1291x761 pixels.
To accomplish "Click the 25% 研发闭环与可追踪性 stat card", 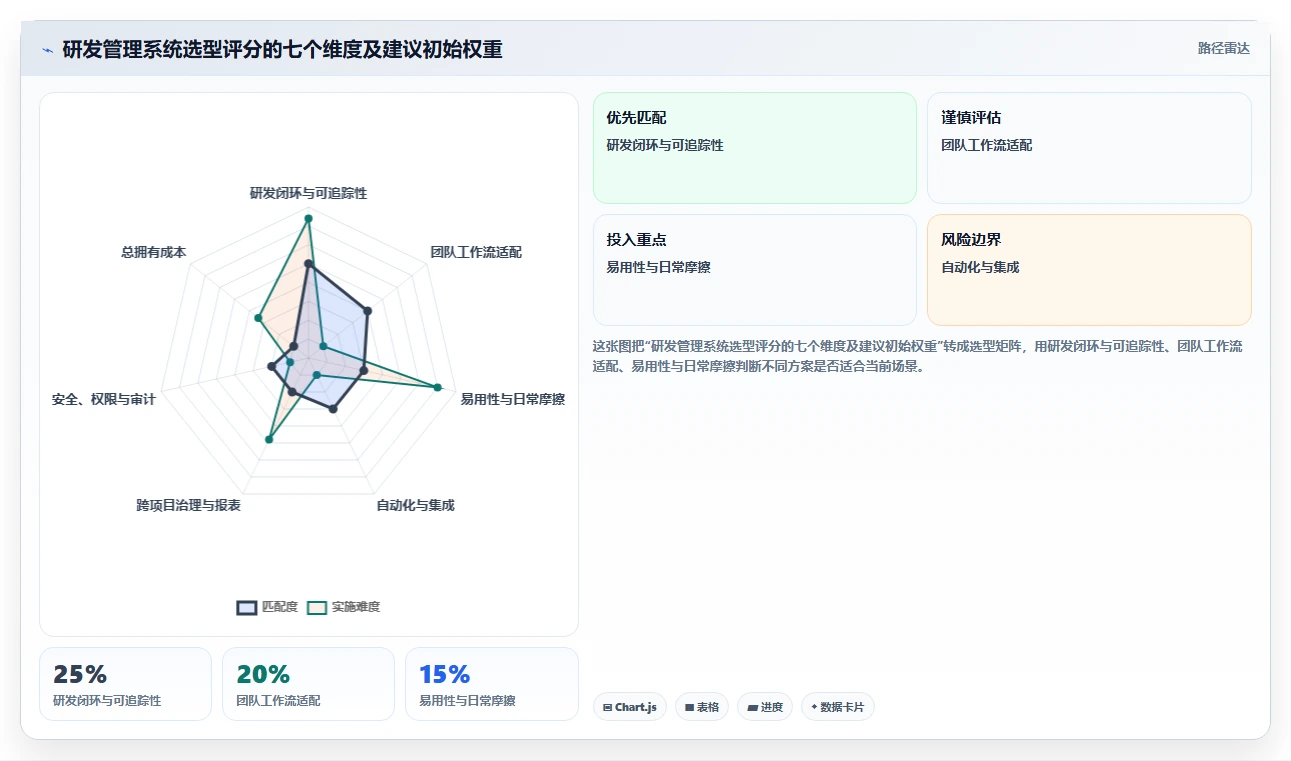I will (x=125, y=684).
